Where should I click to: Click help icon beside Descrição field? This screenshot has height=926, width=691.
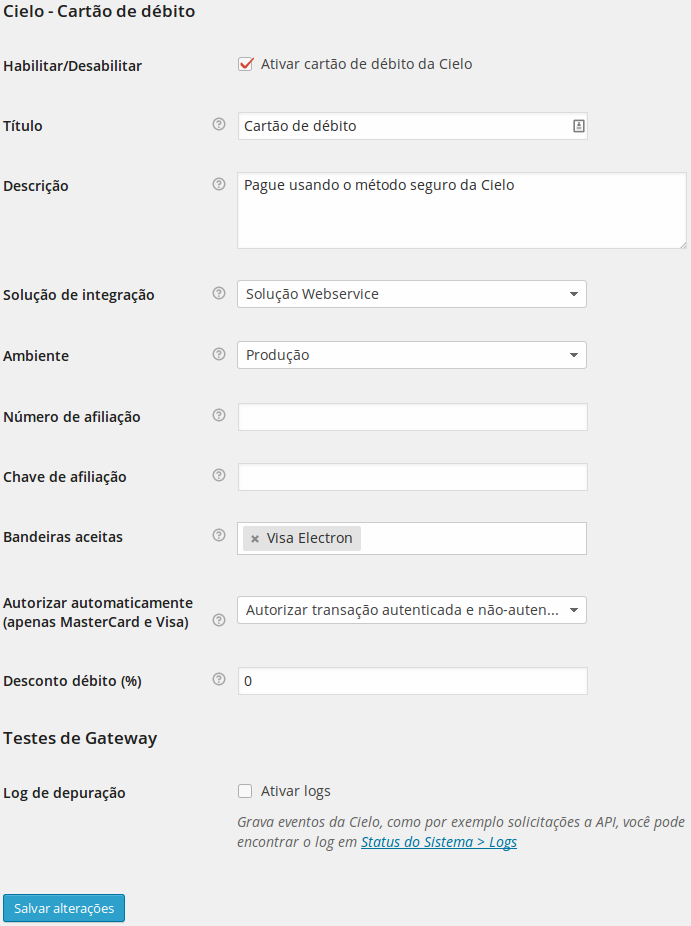219,184
